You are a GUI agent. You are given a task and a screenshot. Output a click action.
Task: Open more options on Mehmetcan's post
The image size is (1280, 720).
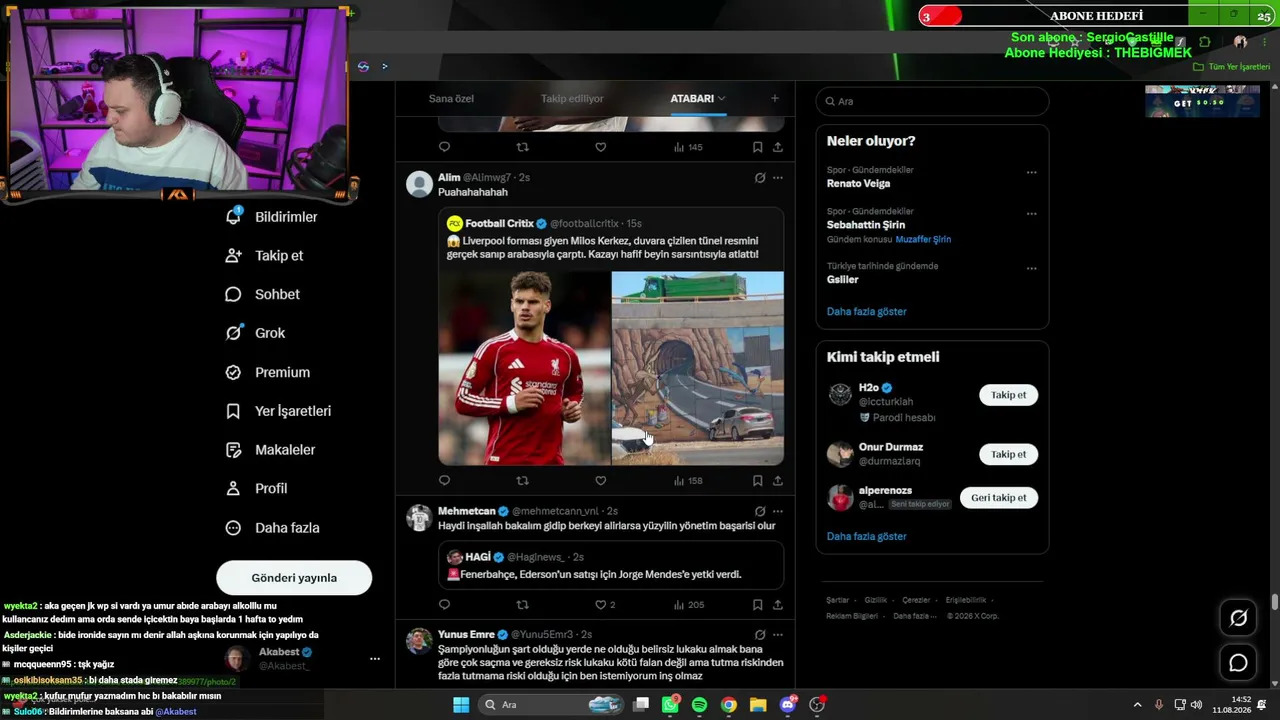click(x=778, y=511)
